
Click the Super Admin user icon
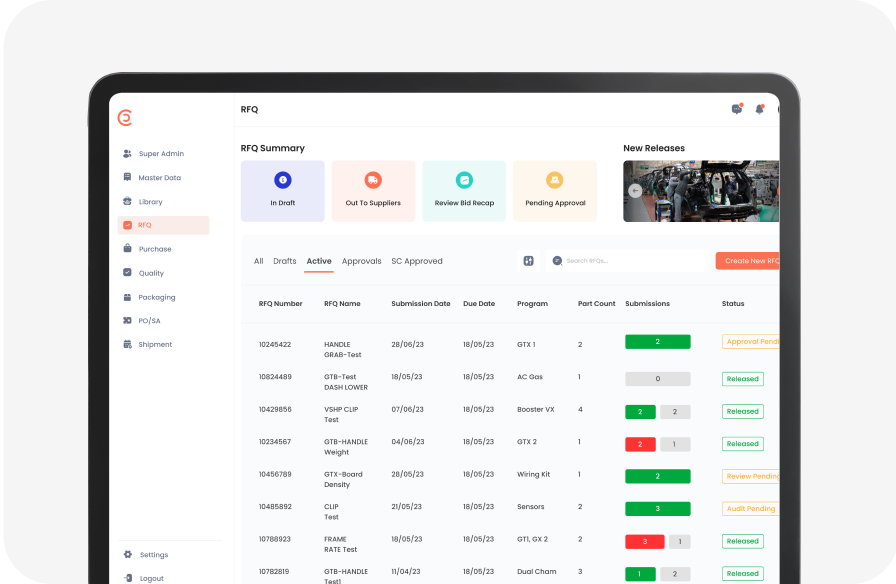click(127, 154)
